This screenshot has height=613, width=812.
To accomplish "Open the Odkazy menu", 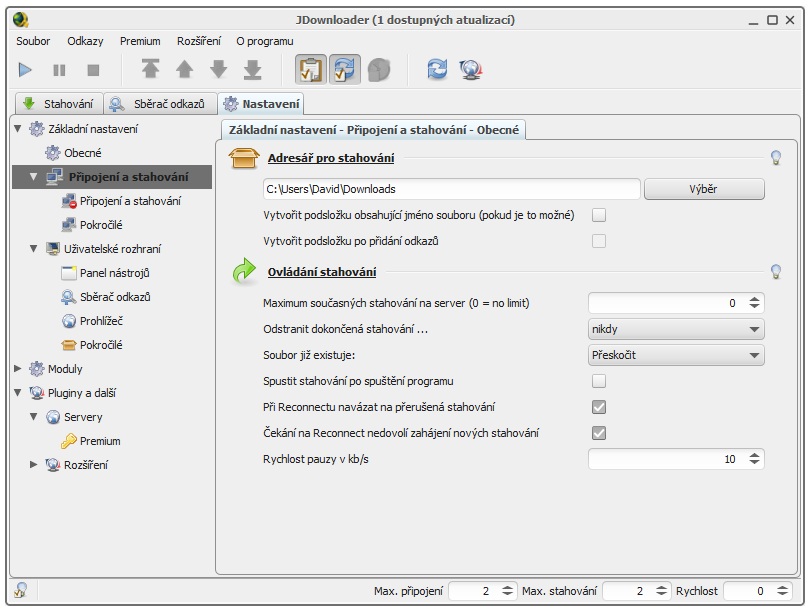I will tap(85, 41).
